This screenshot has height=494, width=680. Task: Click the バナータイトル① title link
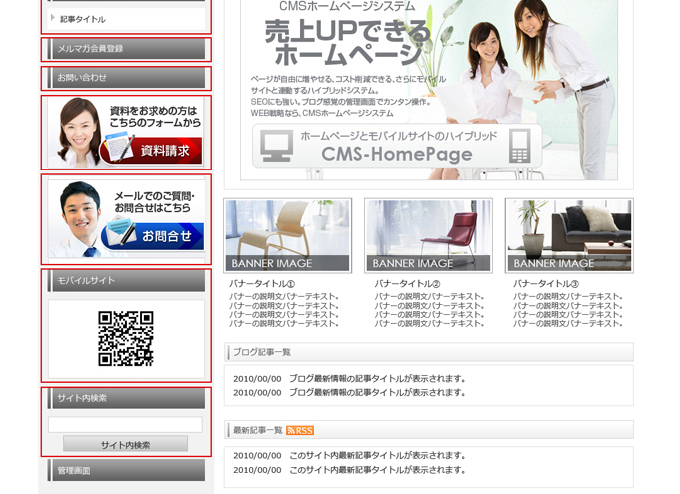262,283
